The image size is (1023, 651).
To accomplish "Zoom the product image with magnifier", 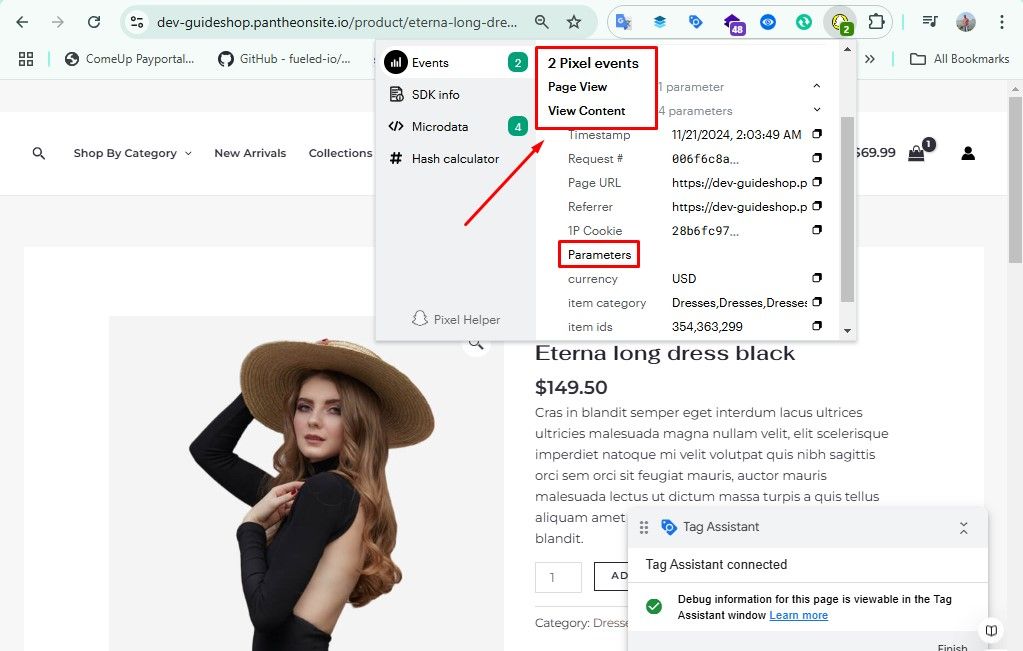I will 476,343.
